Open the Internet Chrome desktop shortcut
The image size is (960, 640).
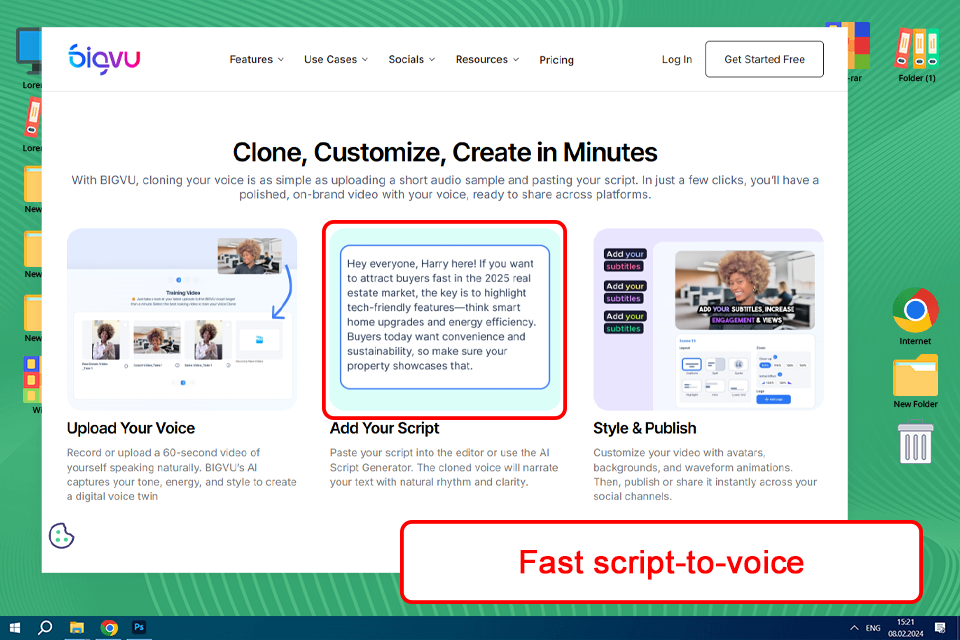pos(915,316)
